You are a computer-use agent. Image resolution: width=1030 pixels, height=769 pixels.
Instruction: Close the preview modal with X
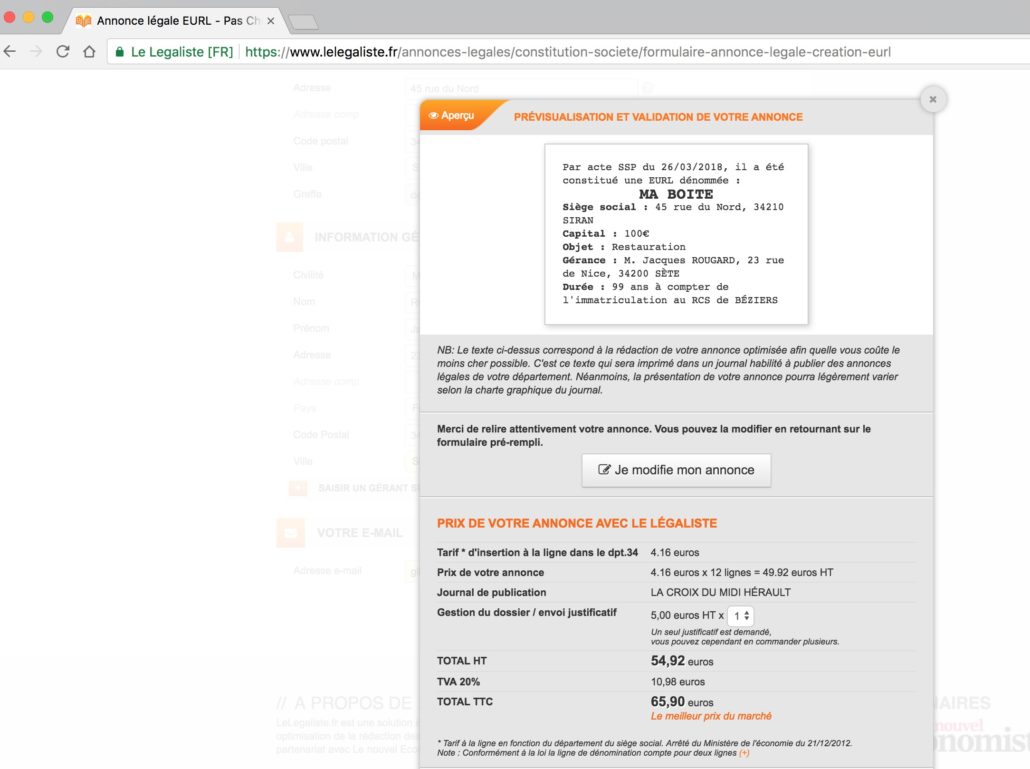tap(933, 99)
